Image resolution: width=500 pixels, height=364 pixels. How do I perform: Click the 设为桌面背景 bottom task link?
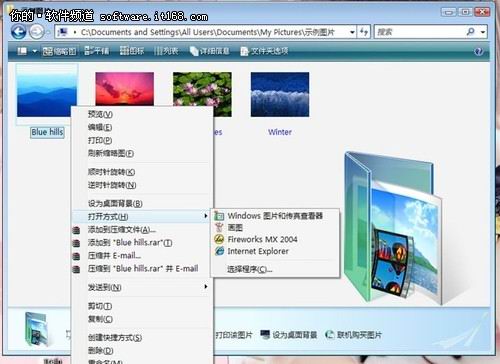click(x=289, y=335)
